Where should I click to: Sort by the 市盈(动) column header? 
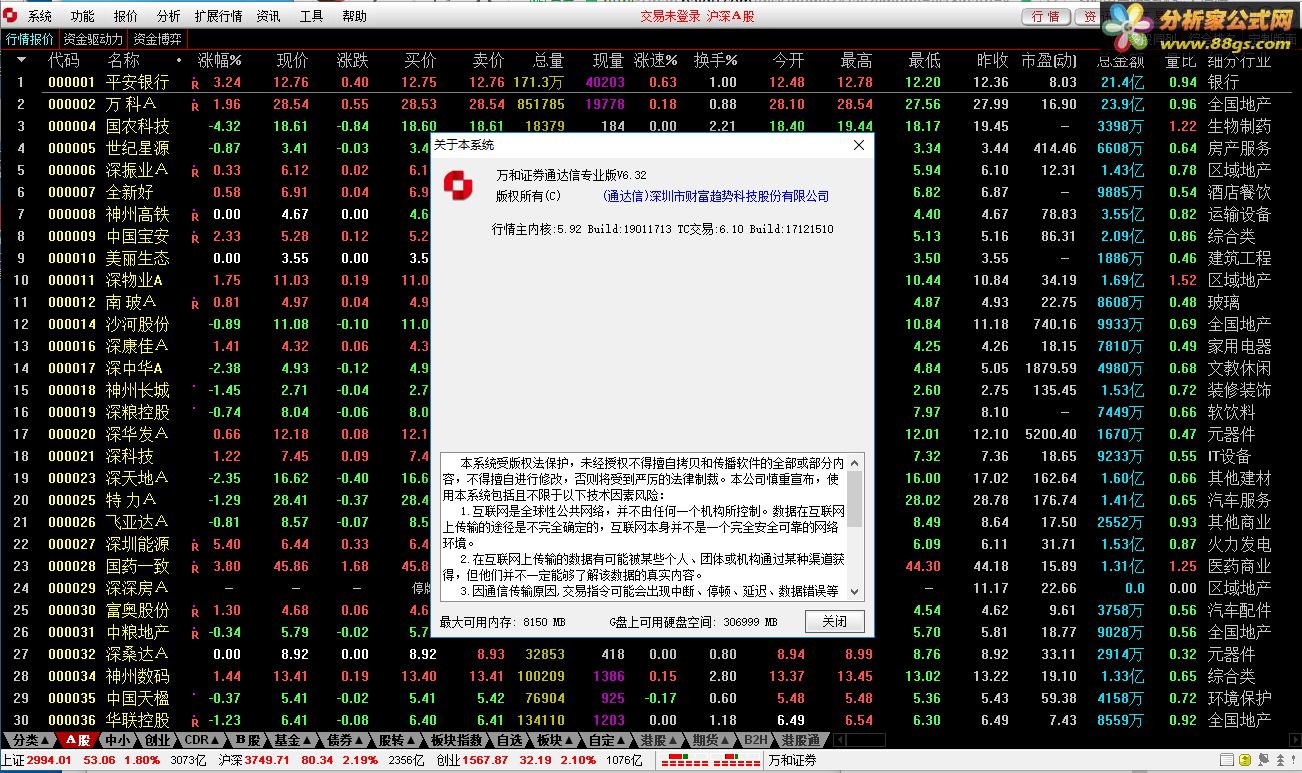pos(1049,60)
